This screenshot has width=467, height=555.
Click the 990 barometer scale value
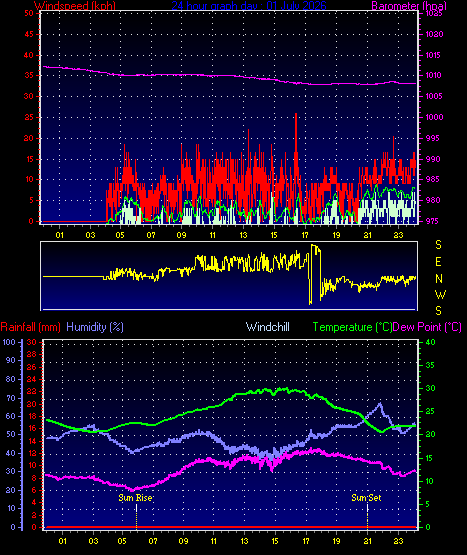tap(434, 159)
